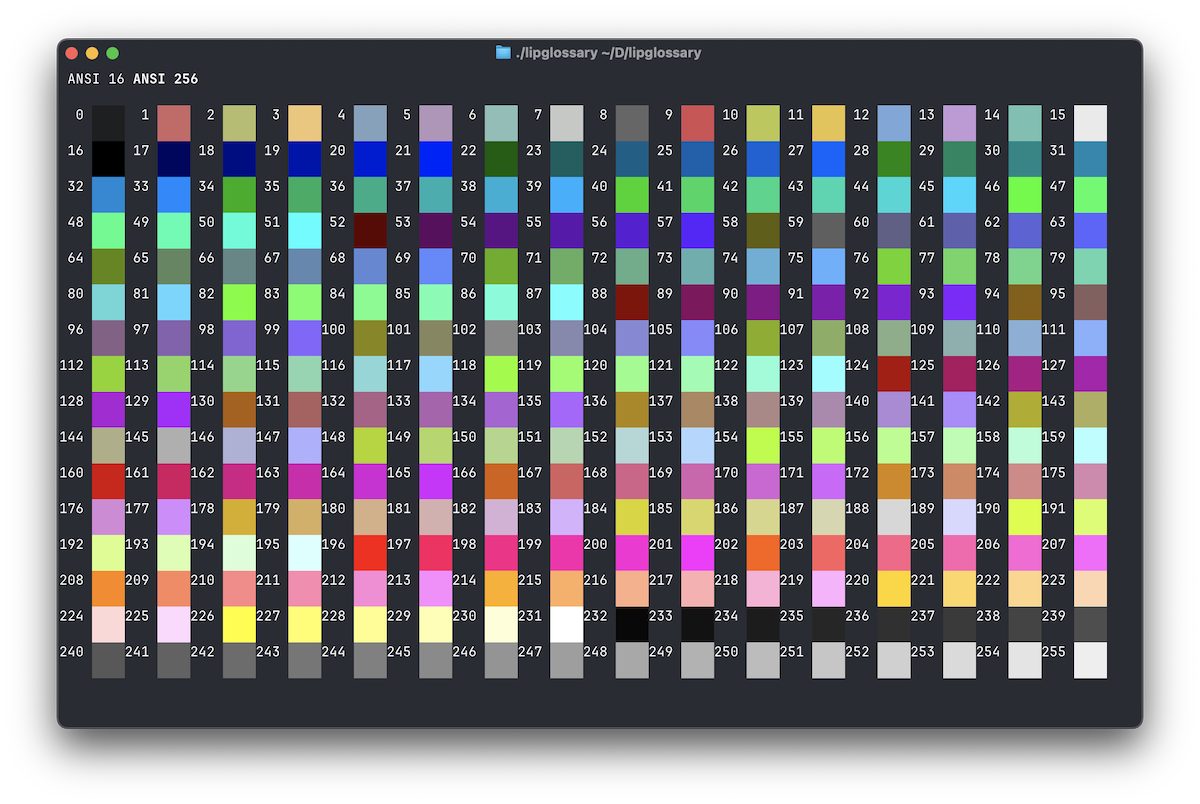Click the folder icon in title bar

click(x=503, y=52)
